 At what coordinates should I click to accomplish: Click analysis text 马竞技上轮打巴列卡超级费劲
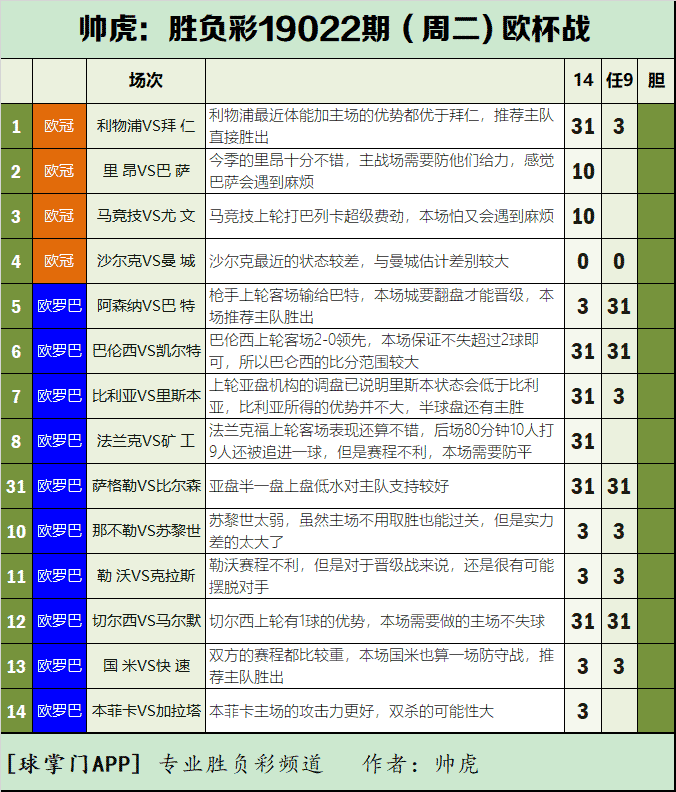[381, 216]
